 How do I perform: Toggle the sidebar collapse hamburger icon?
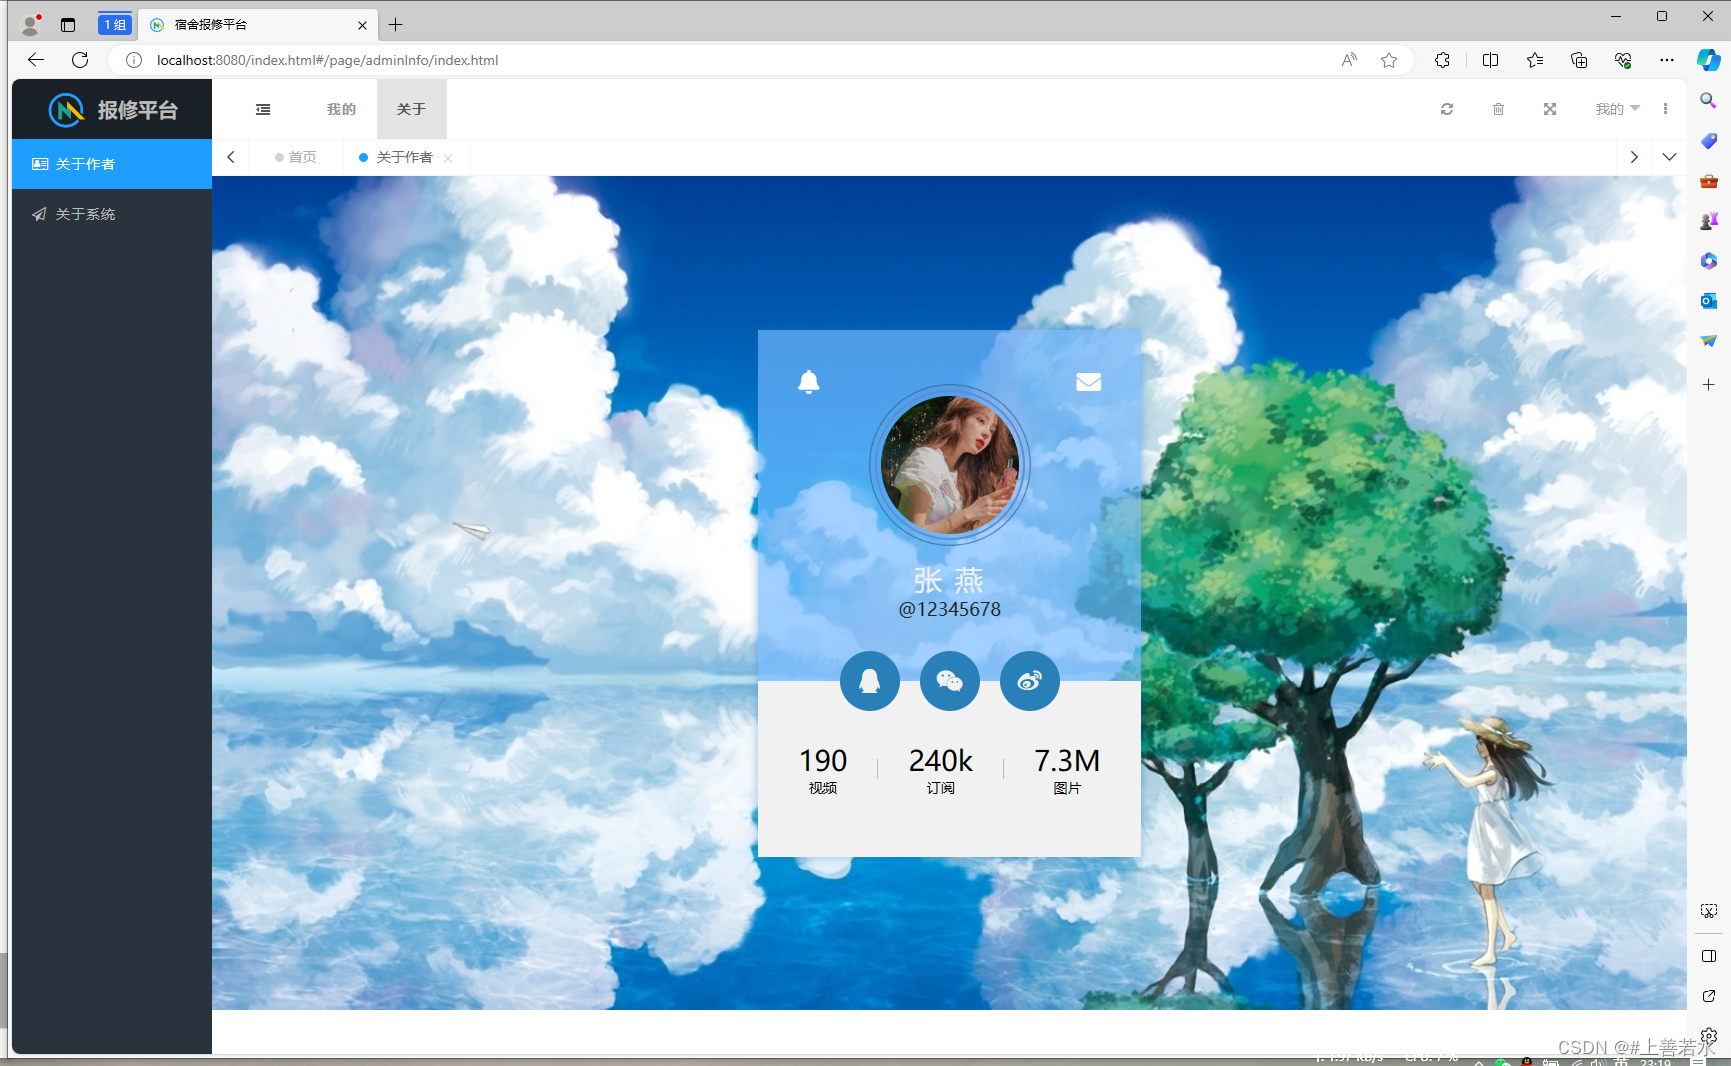point(263,109)
